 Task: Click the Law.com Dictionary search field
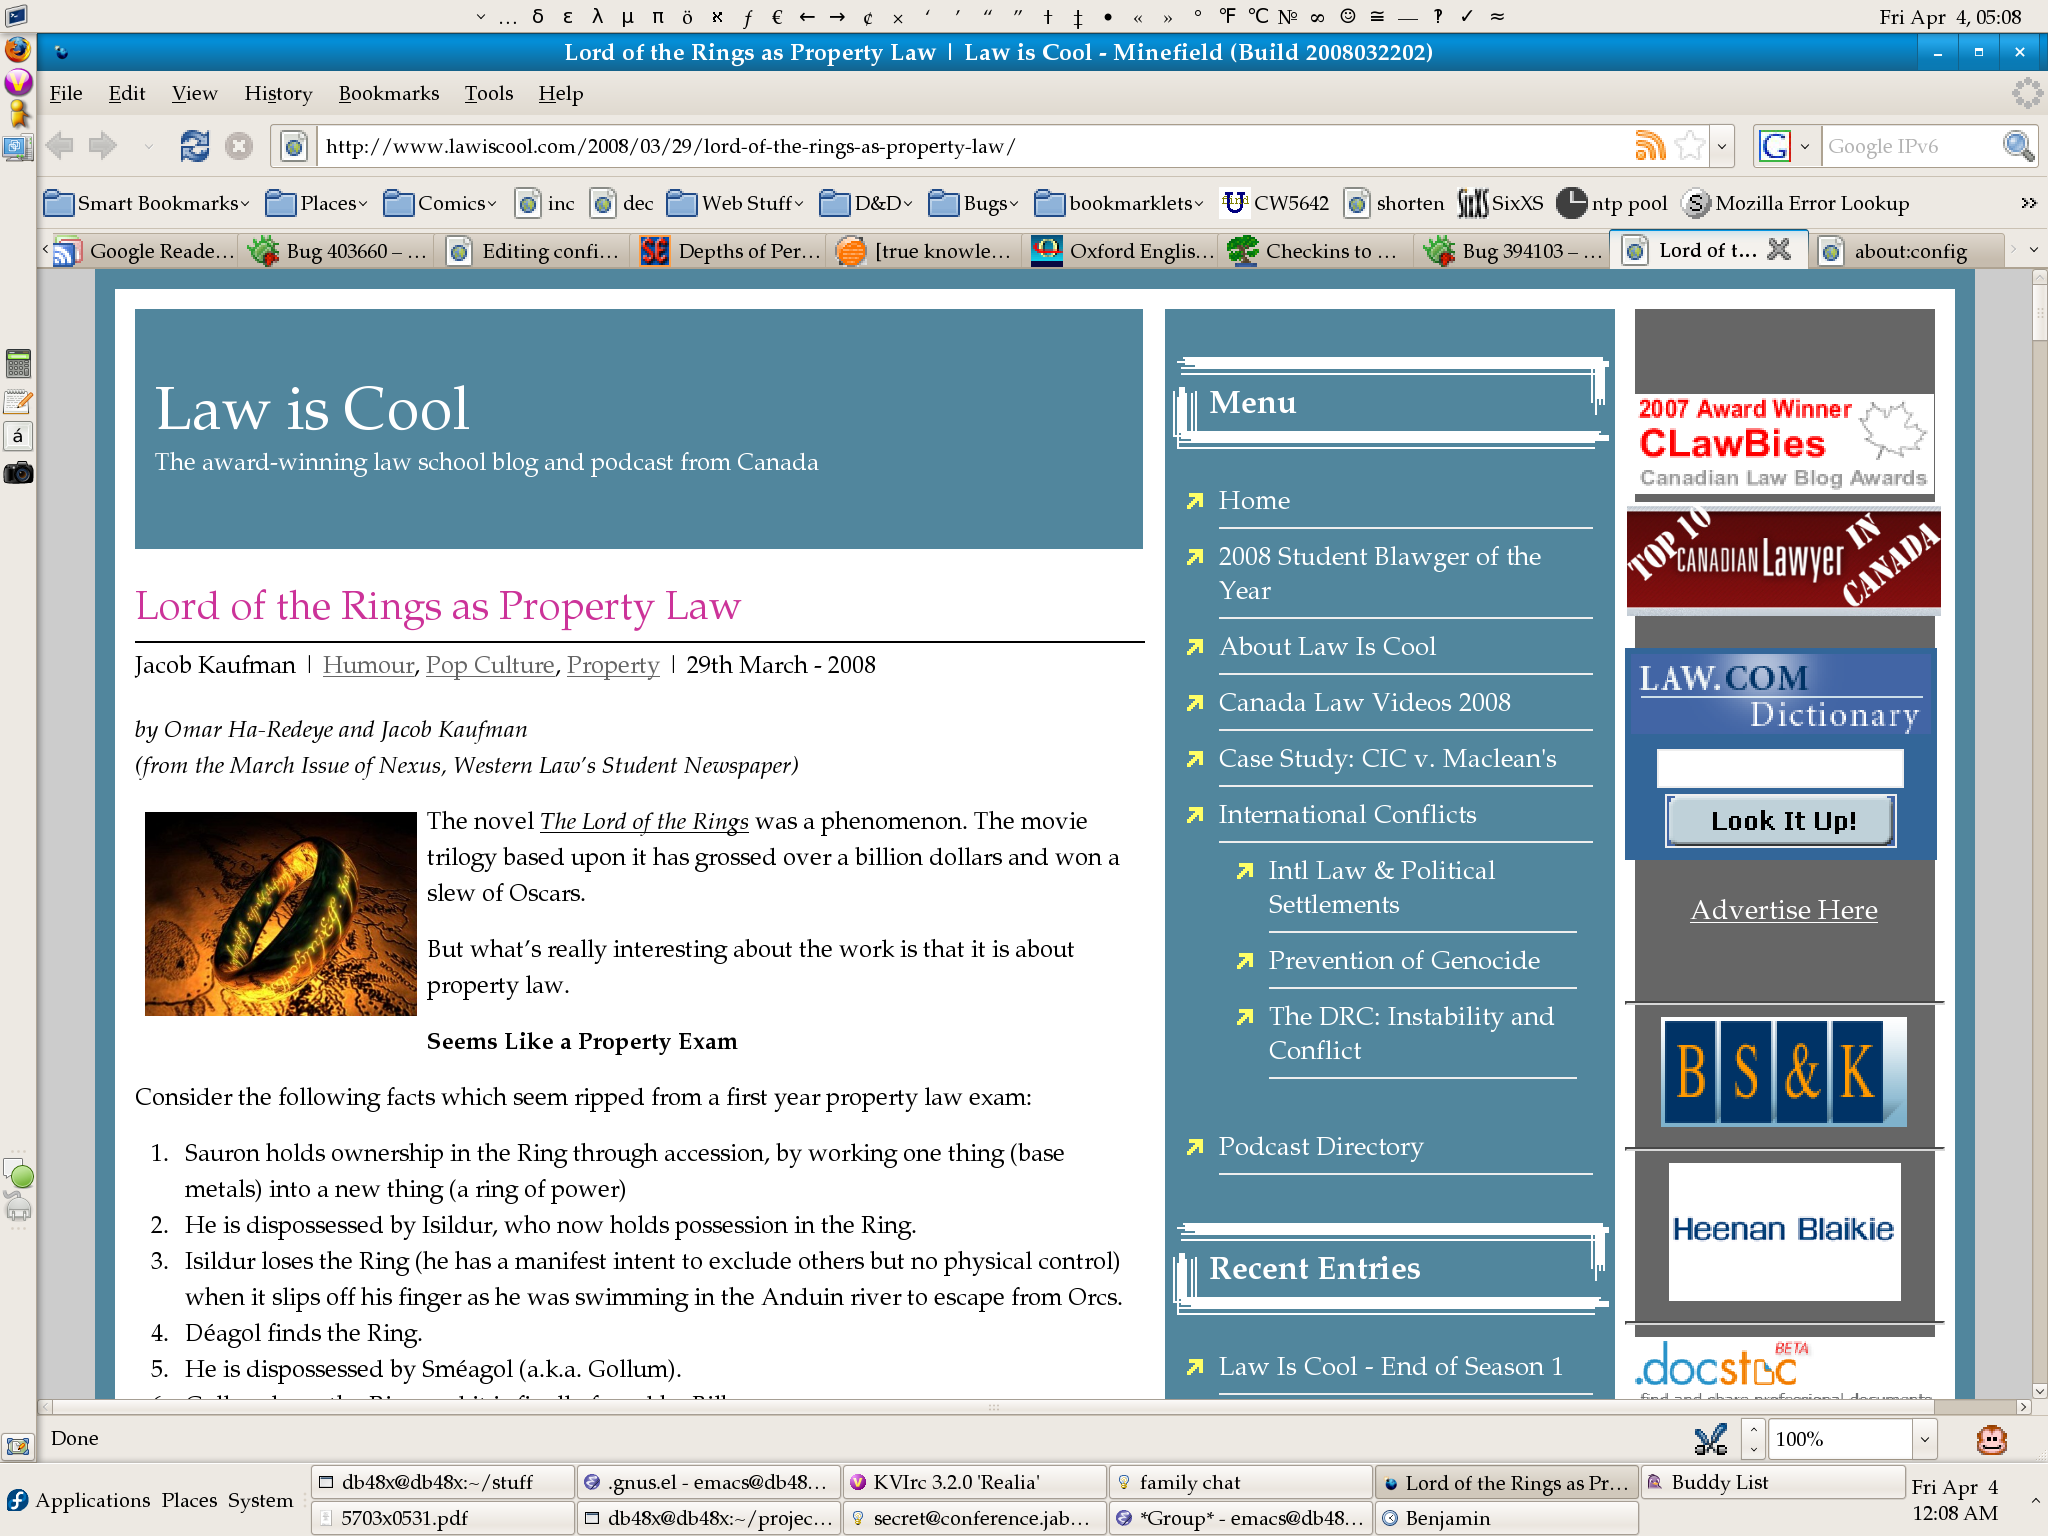[1780, 768]
